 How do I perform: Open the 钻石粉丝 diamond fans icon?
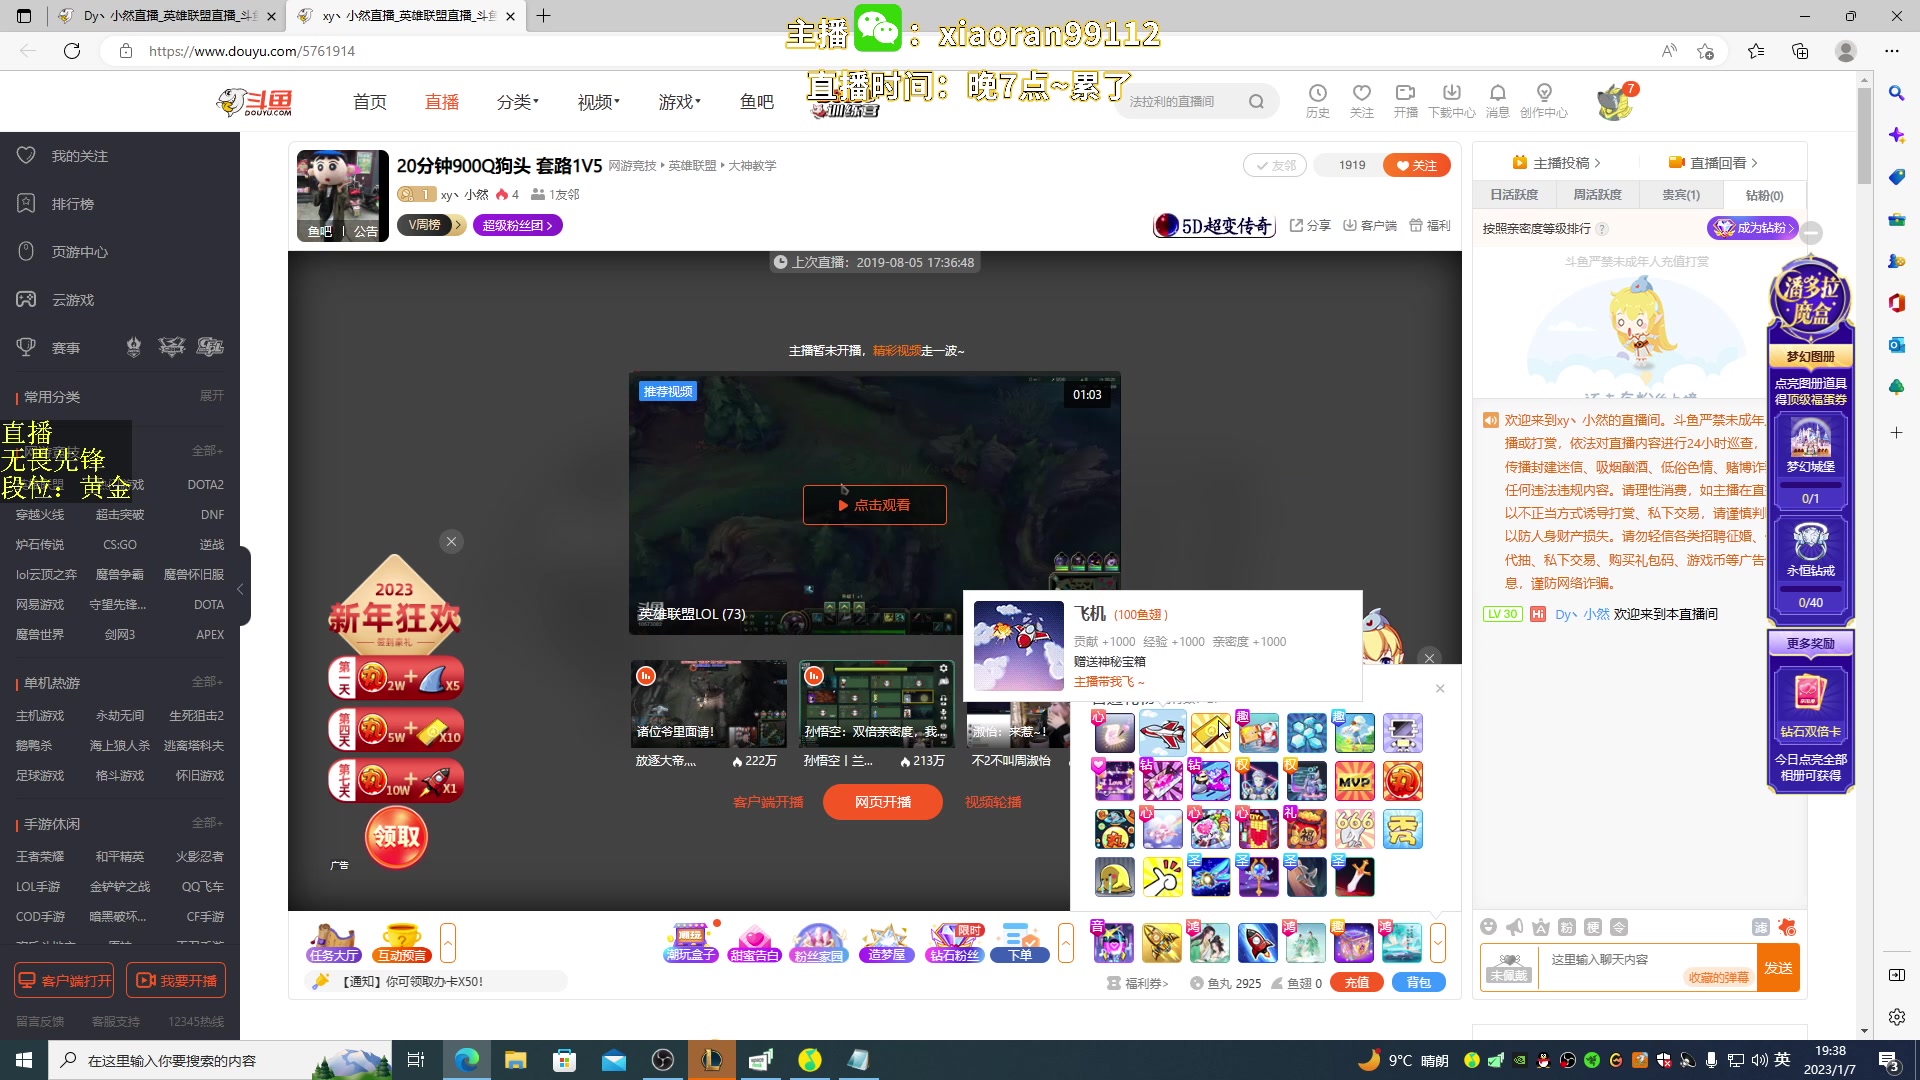(955, 943)
